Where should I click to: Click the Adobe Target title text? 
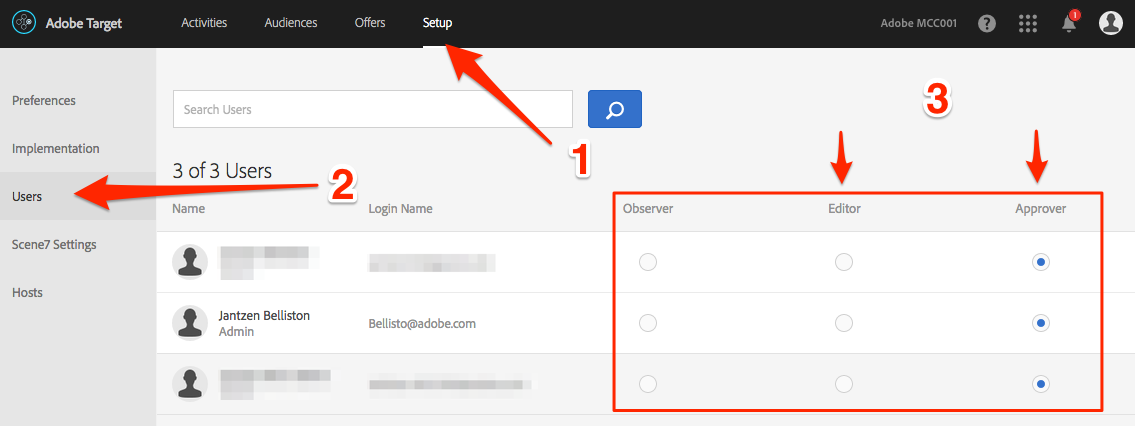click(84, 23)
